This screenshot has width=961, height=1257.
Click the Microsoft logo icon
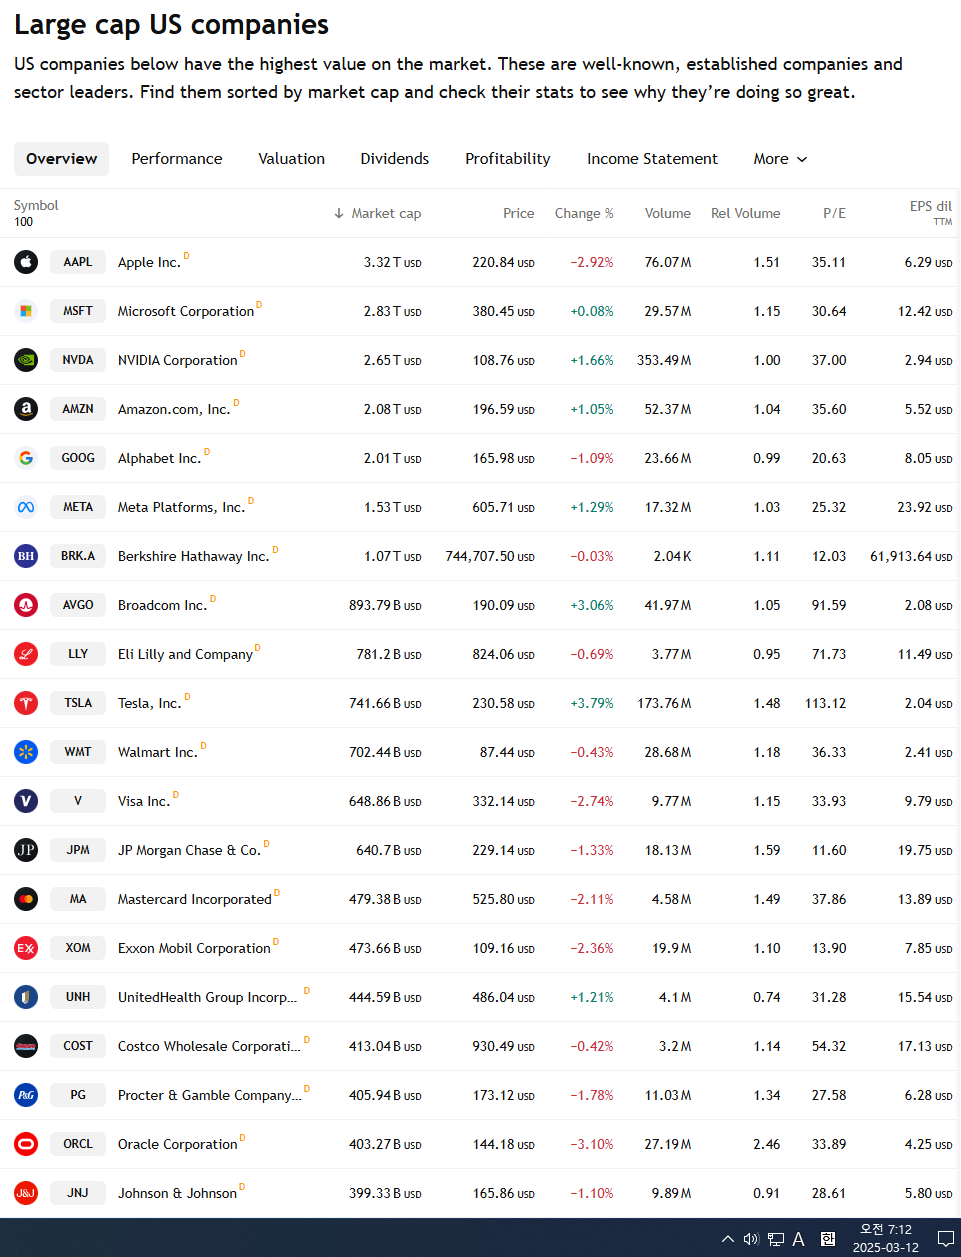pos(26,311)
